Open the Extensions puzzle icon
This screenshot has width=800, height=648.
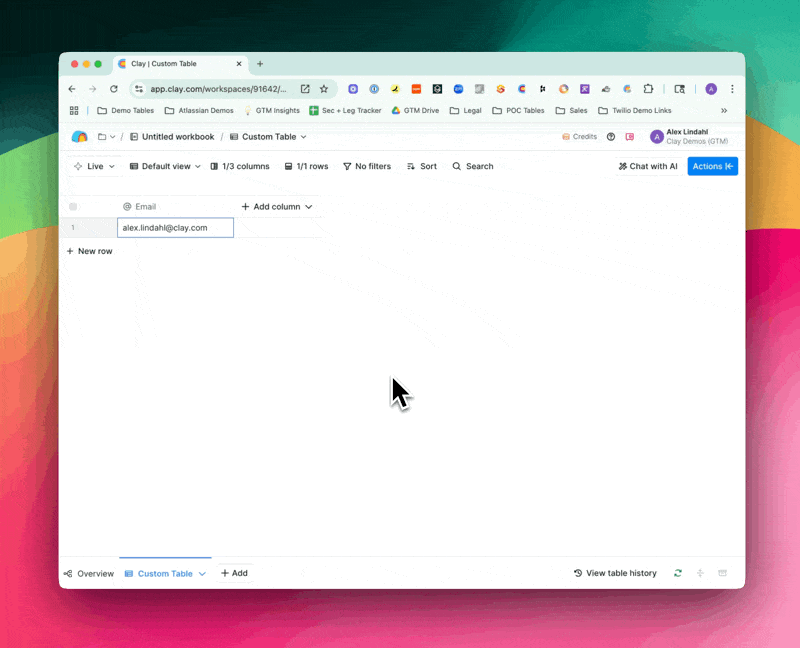[x=648, y=89]
